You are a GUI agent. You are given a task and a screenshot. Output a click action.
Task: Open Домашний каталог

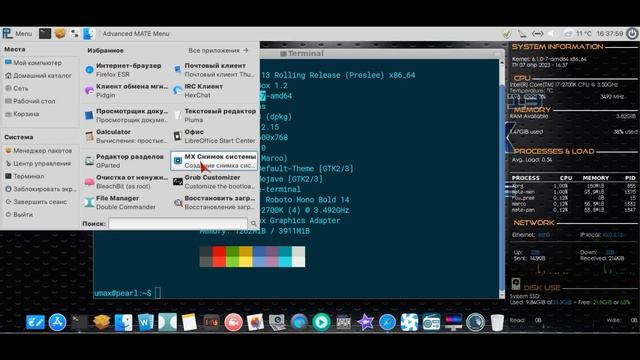point(38,76)
